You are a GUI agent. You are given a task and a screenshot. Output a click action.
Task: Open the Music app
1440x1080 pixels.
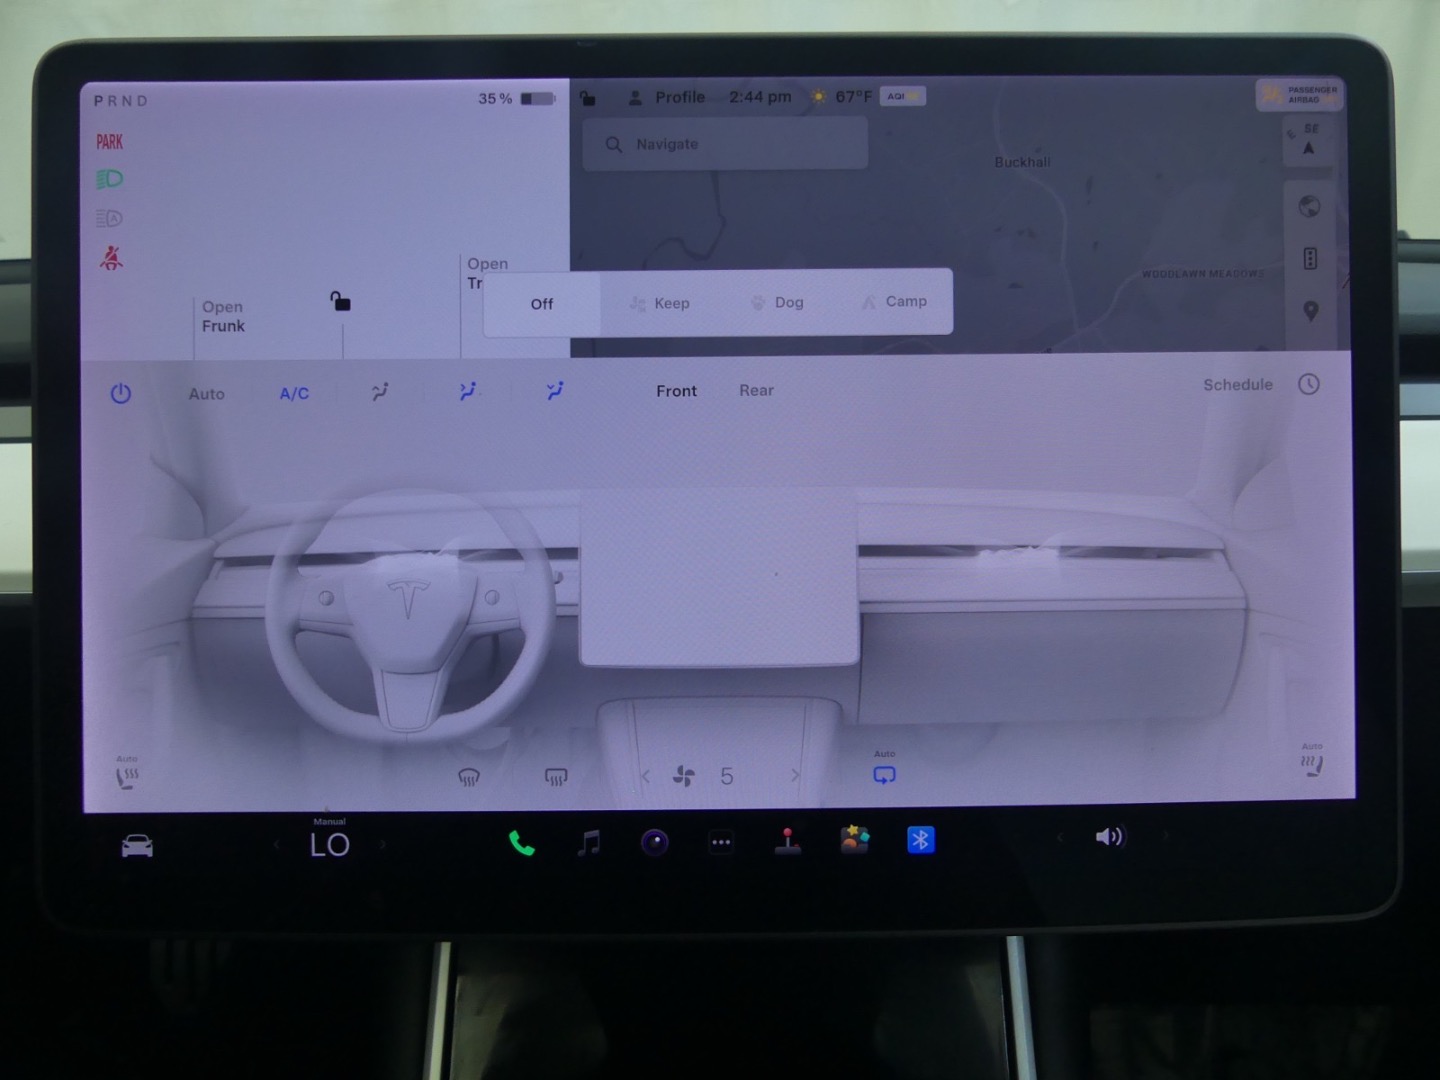pos(589,843)
